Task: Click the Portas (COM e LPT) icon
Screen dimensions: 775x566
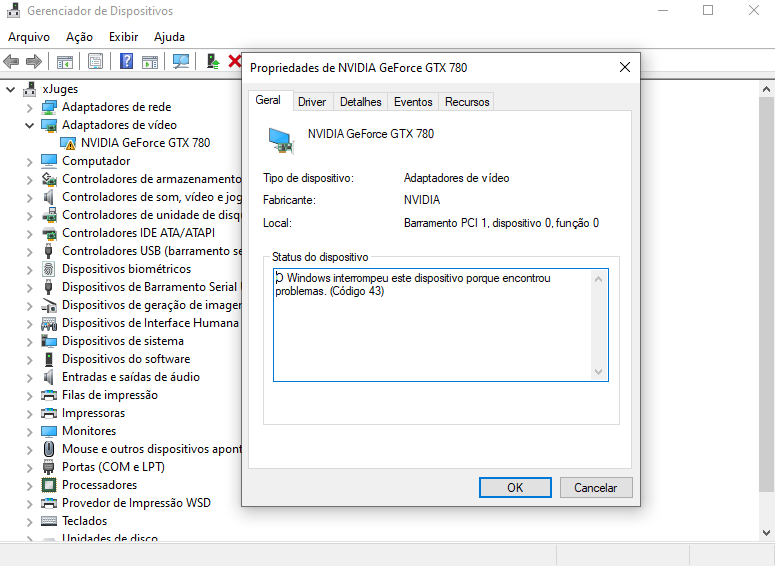Action: (48, 467)
